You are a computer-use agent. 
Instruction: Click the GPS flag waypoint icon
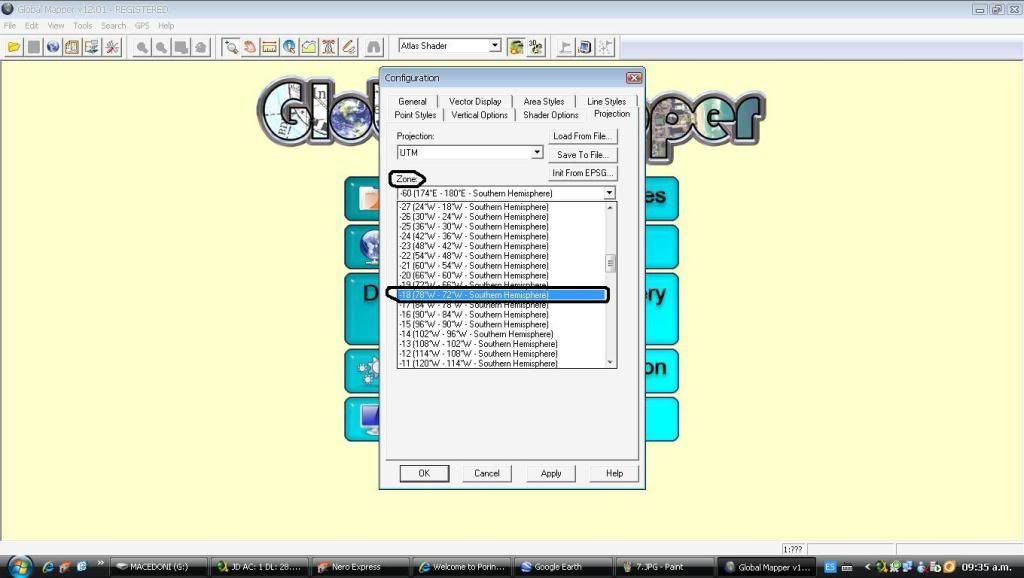point(566,47)
